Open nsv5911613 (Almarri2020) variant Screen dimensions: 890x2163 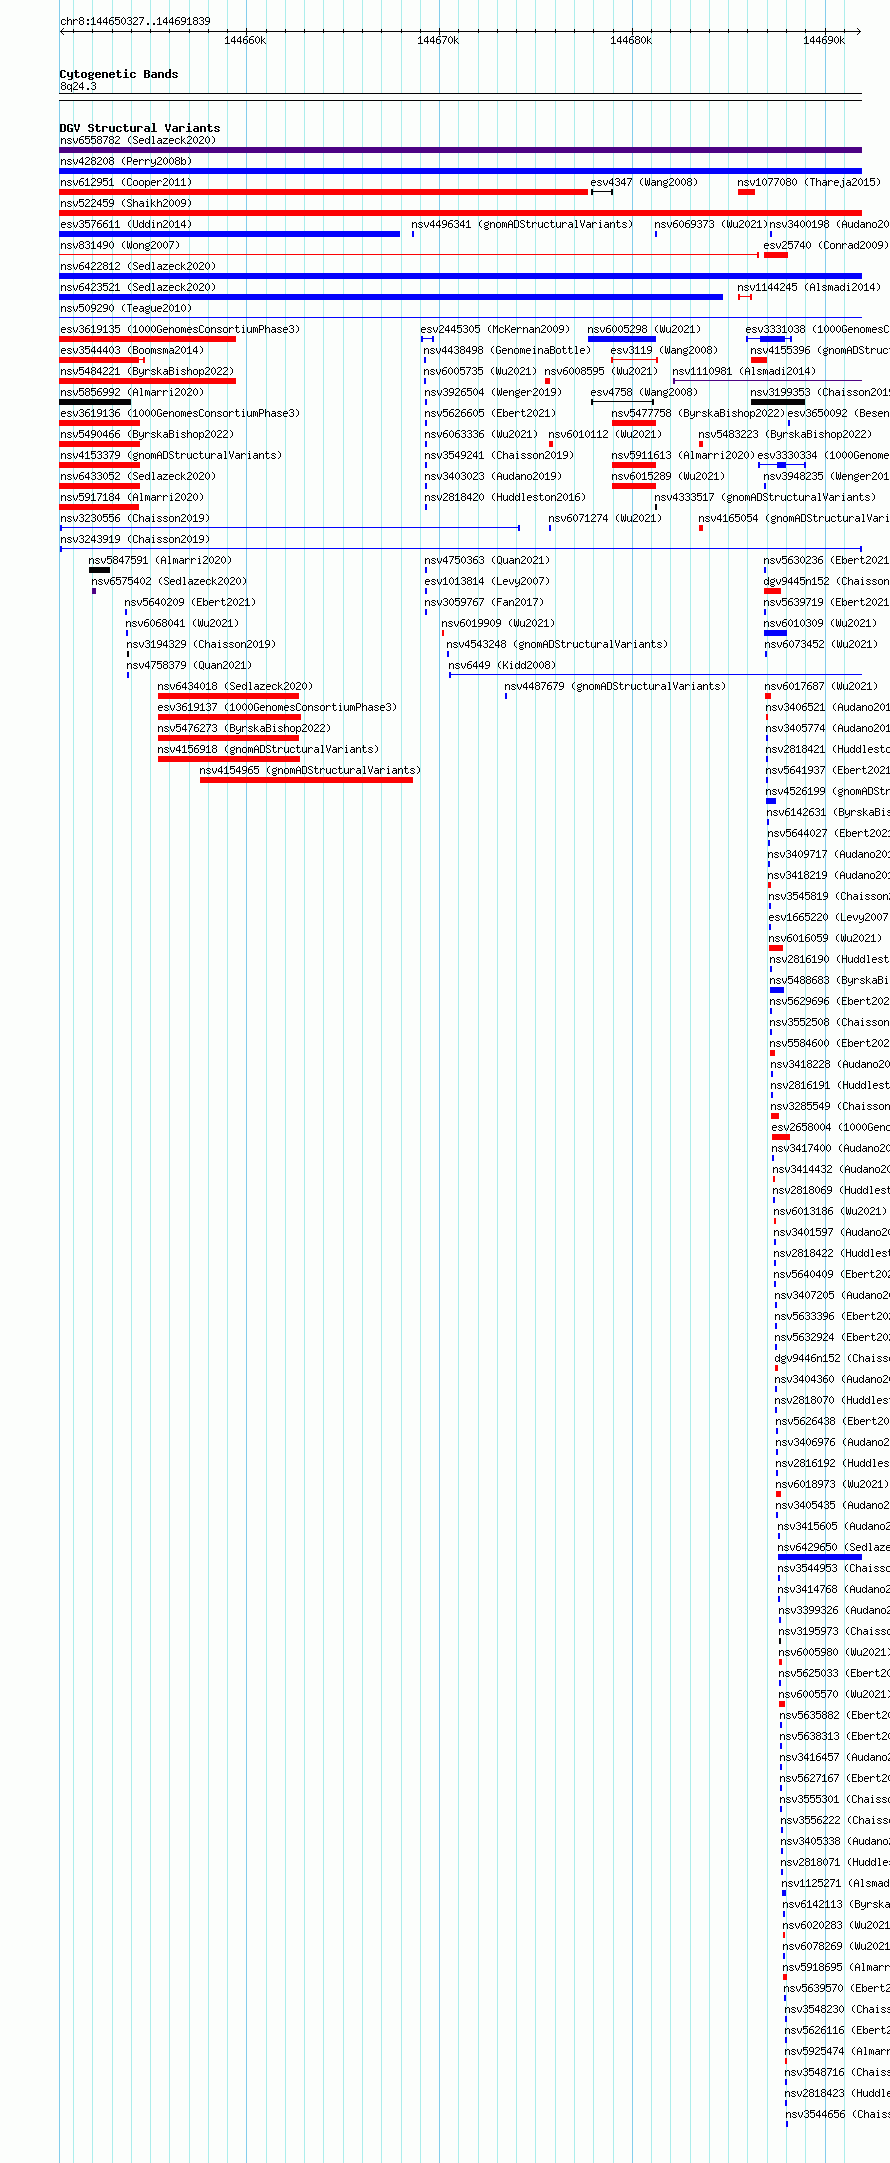pos(683,455)
